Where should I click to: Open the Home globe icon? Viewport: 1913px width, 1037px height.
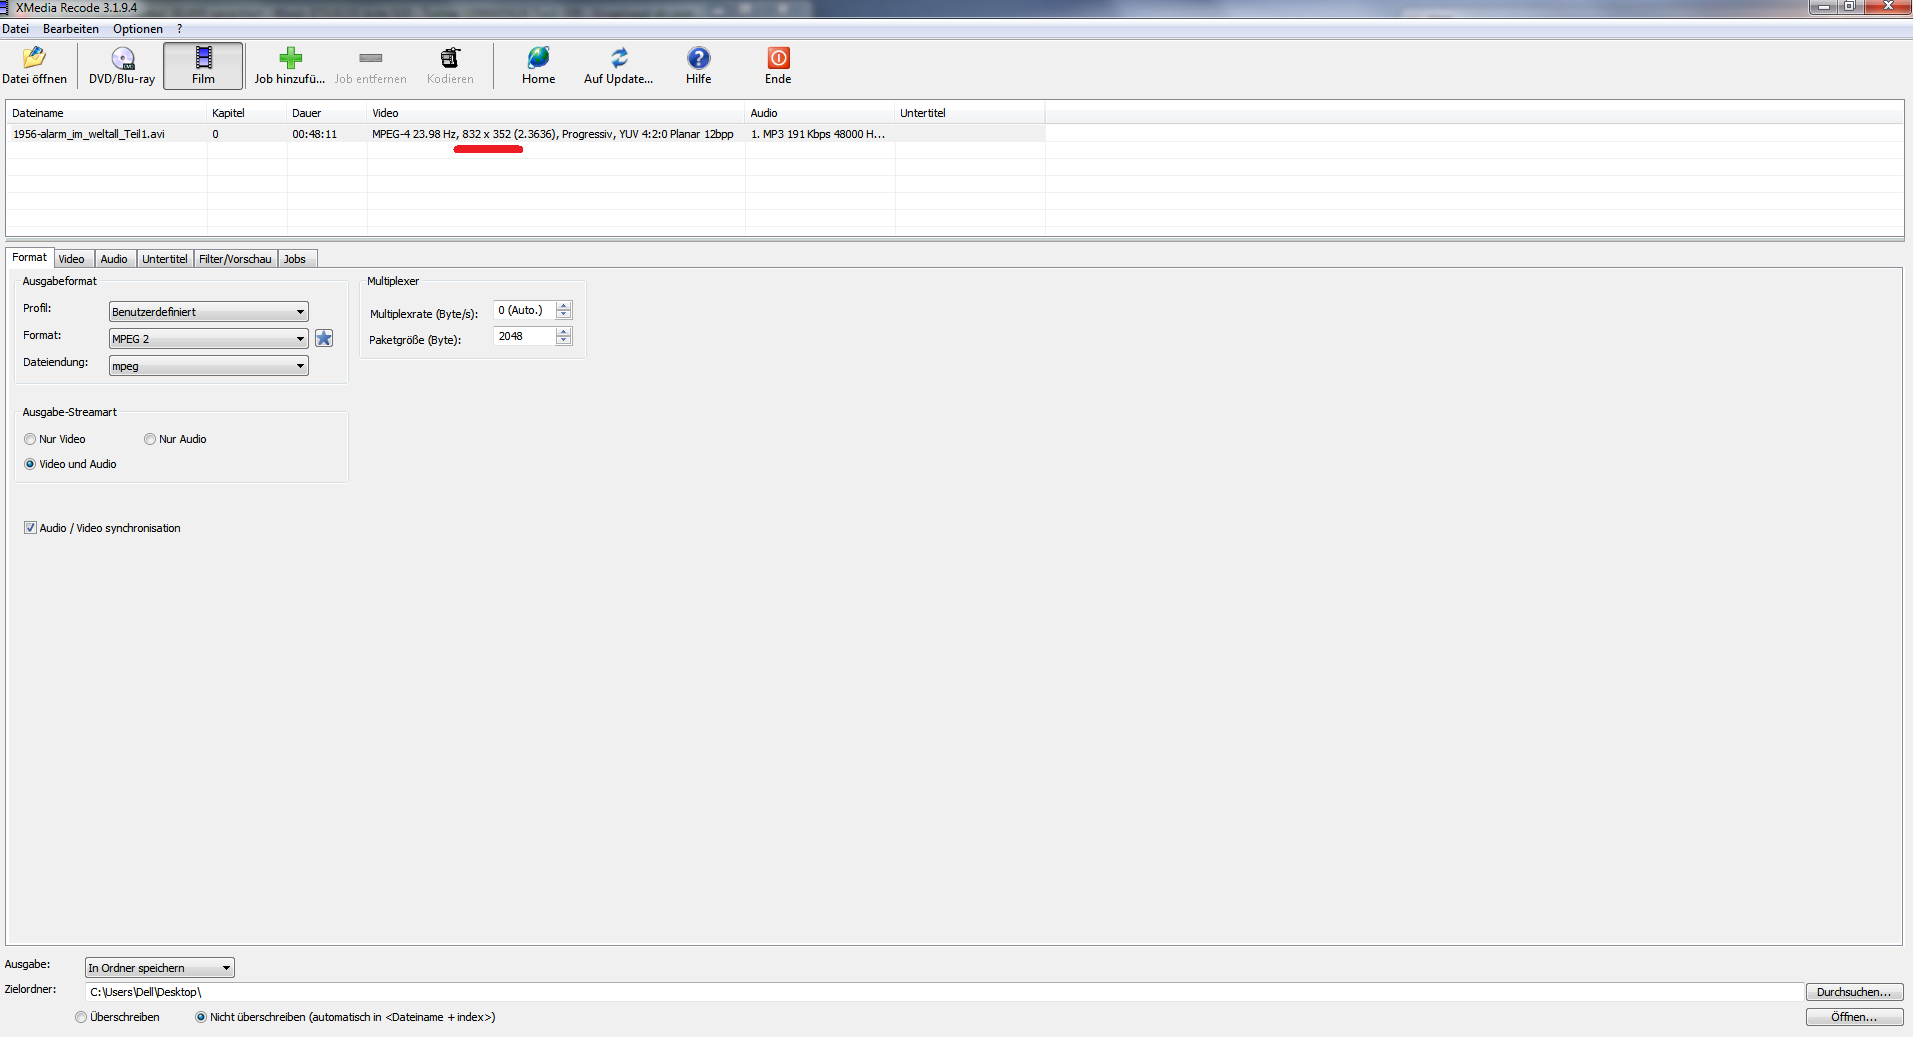[x=538, y=58]
